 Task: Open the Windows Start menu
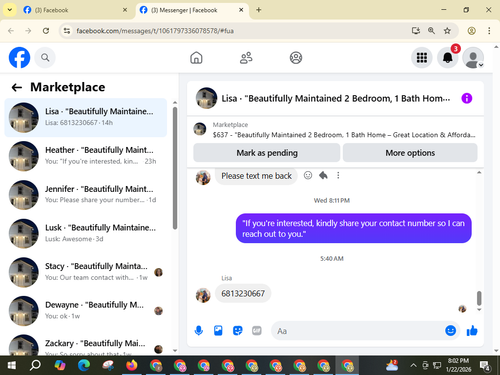coord(12,366)
